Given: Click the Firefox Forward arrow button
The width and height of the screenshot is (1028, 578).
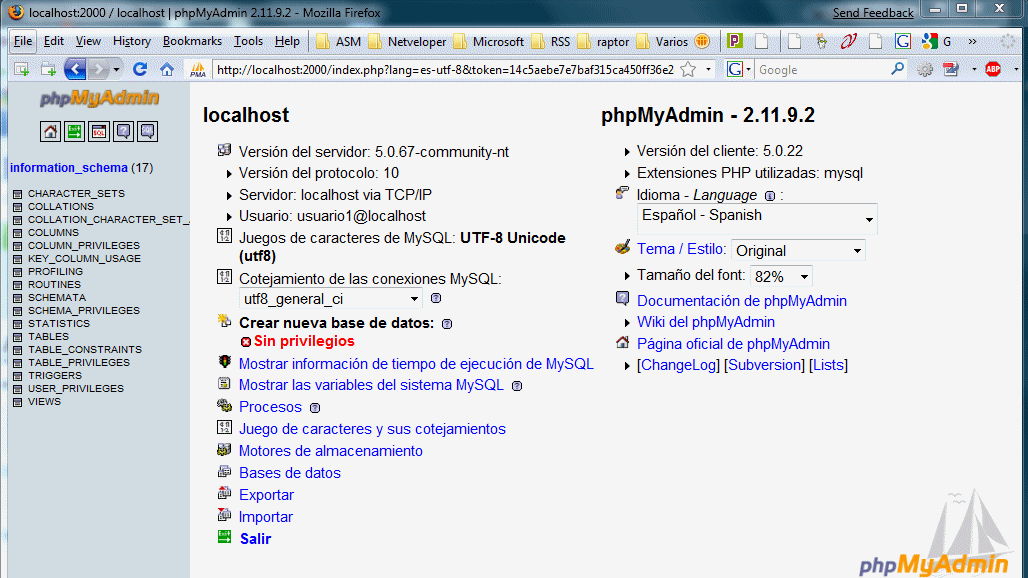Looking at the screenshot, I should point(98,69).
